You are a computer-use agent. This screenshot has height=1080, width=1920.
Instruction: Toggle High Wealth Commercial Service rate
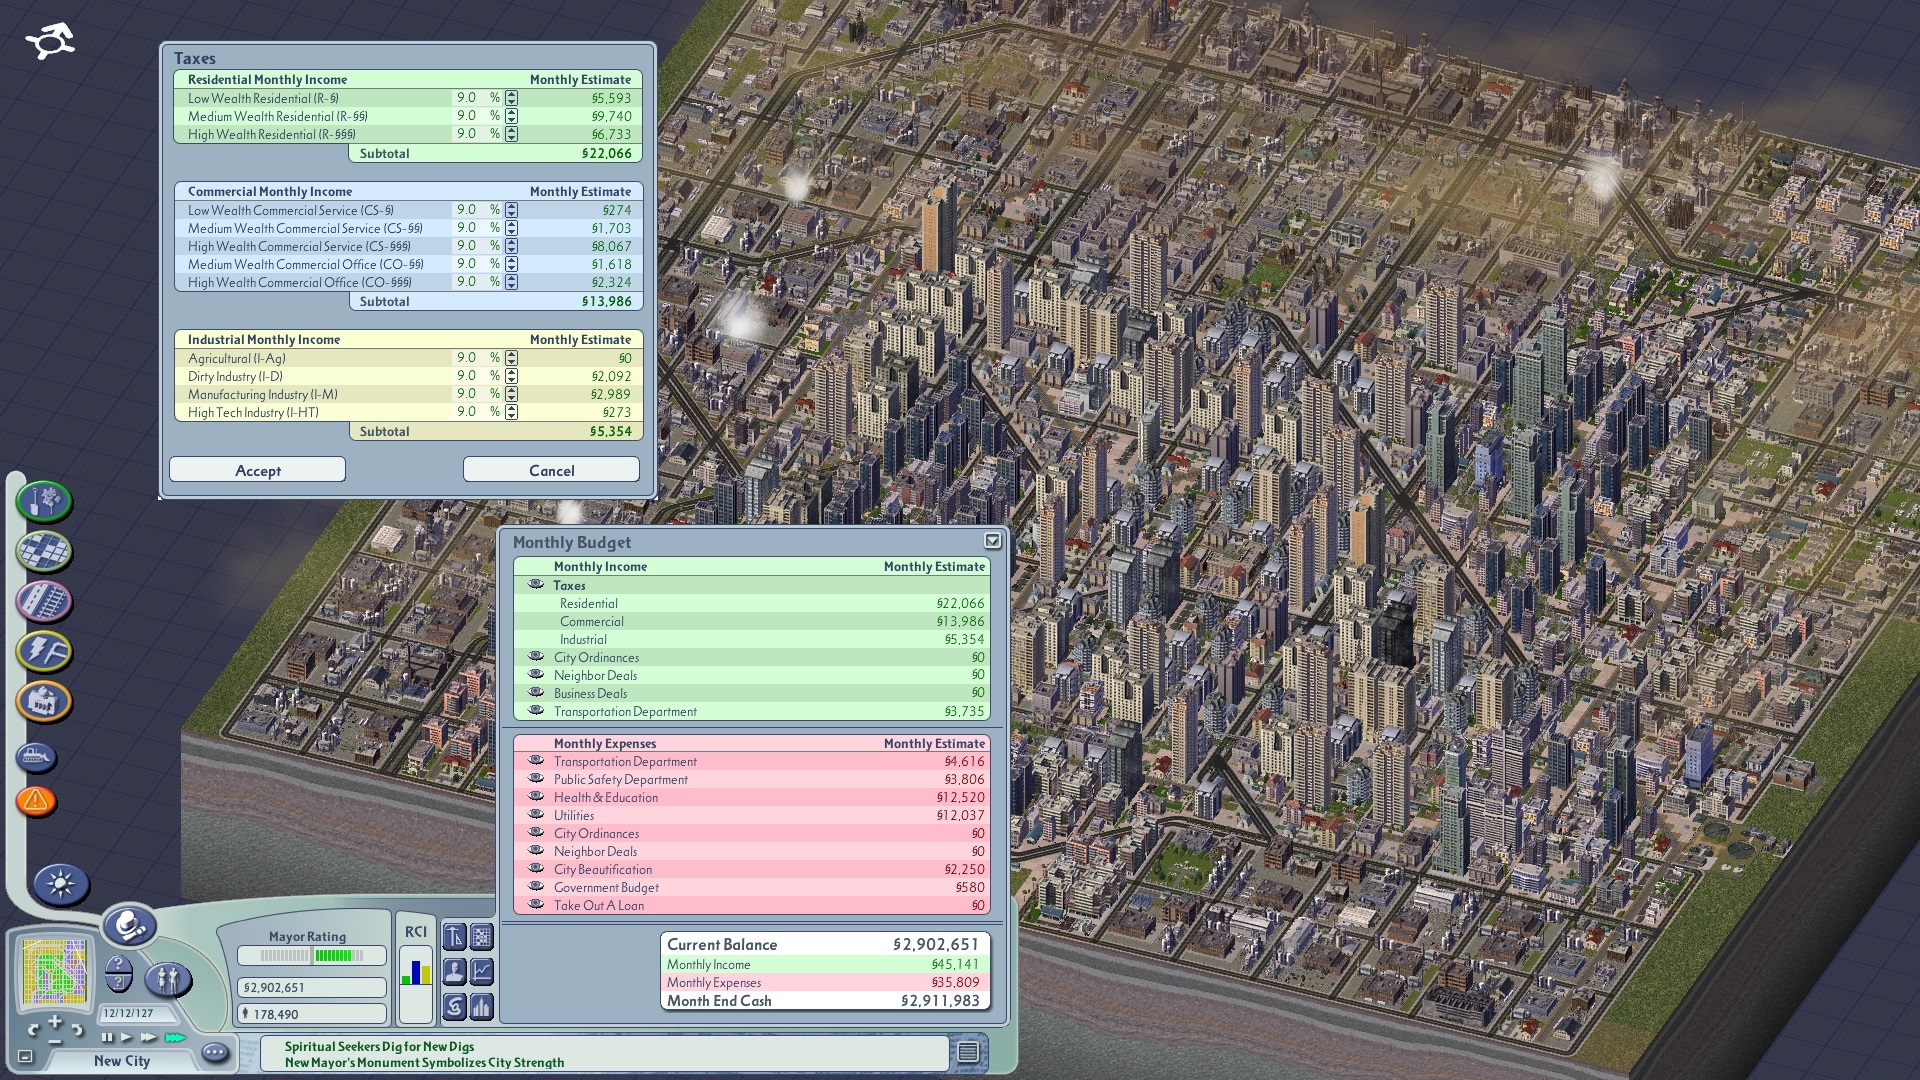(510, 247)
